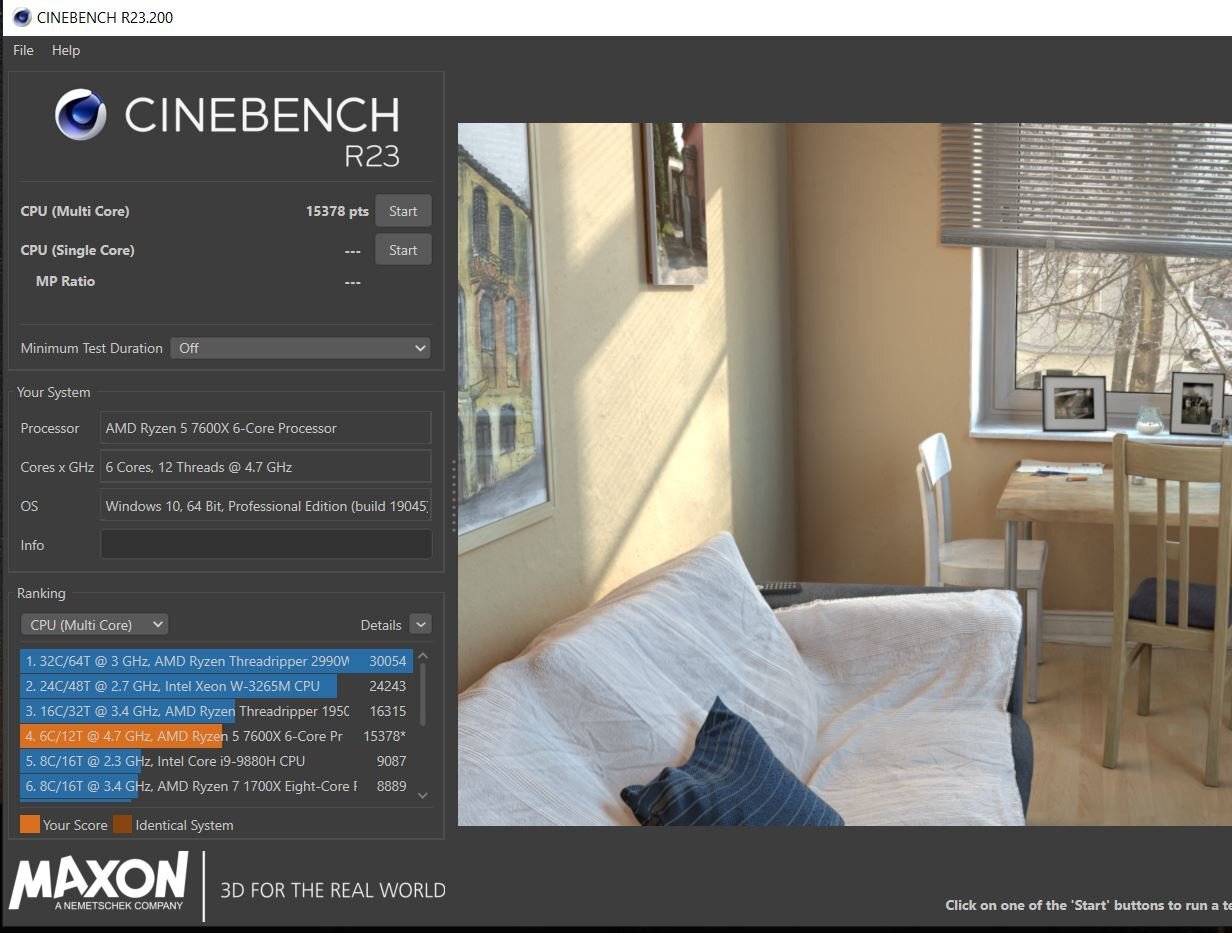Click the scroll-down arrow in Ranking list
The height and width of the screenshot is (933, 1232).
pyautogui.click(x=422, y=795)
